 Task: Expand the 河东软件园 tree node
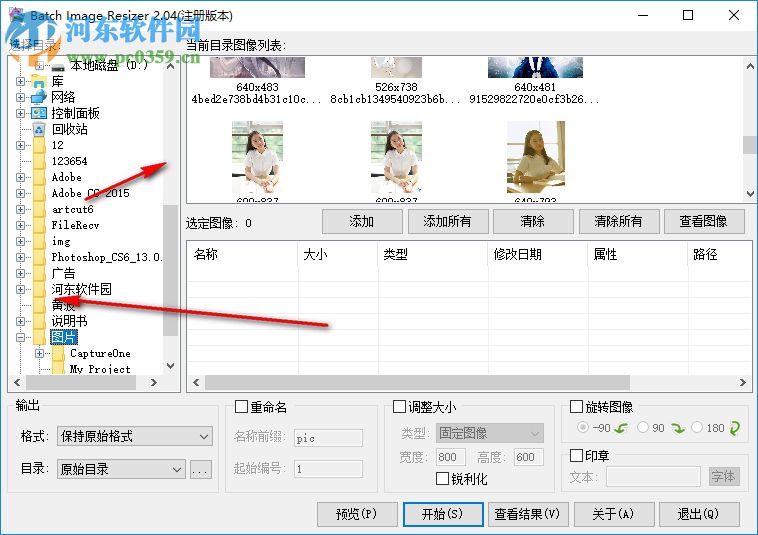(20, 289)
